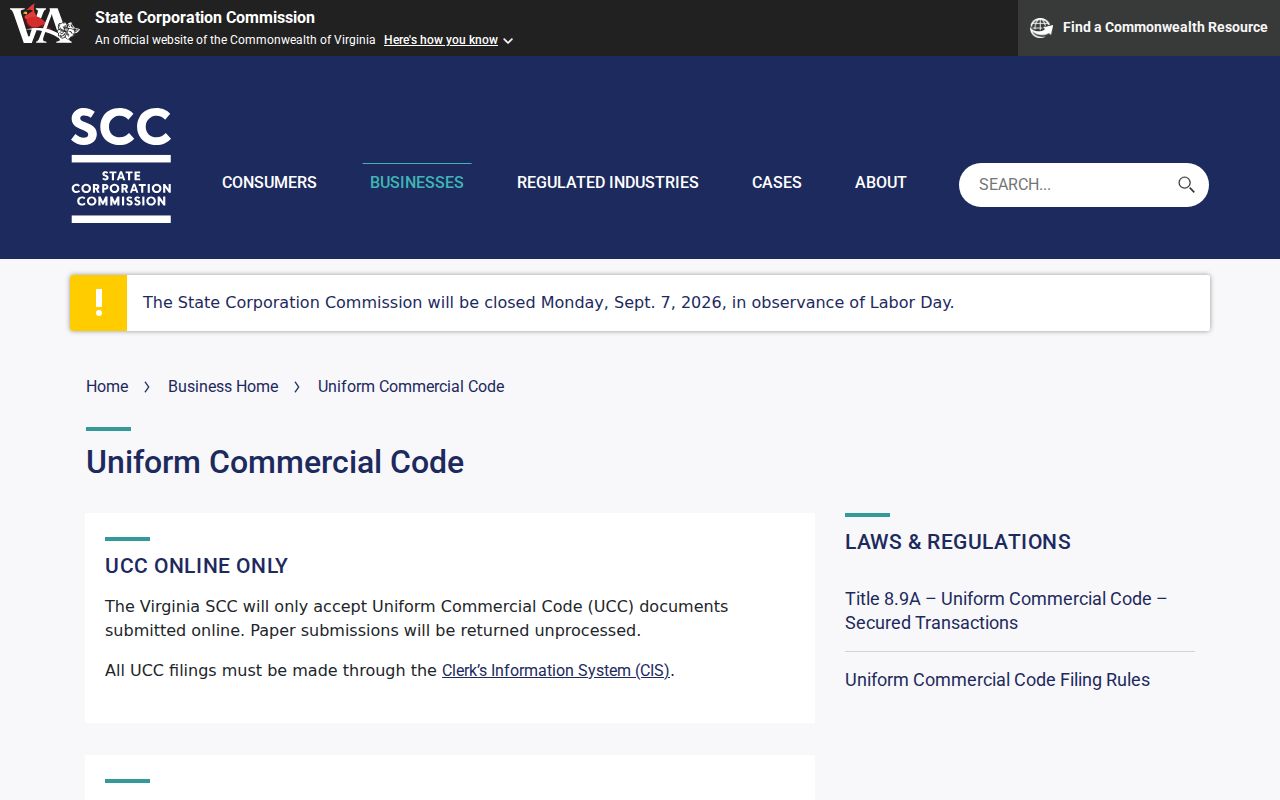Open Clerk's Information System (CIS) link

(x=556, y=670)
